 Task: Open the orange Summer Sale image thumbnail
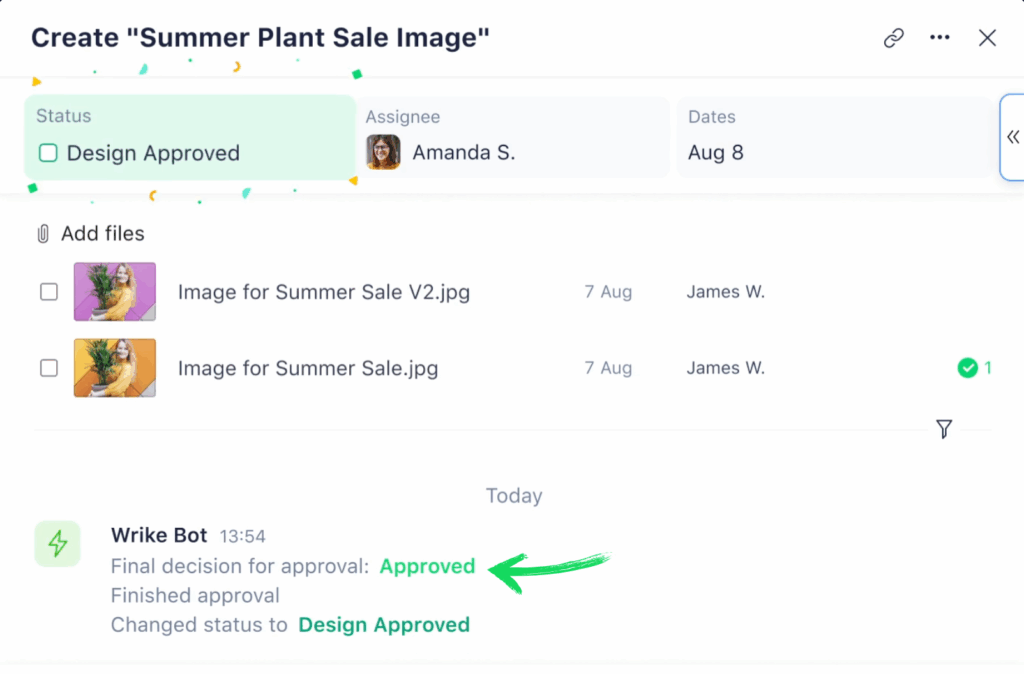click(115, 368)
